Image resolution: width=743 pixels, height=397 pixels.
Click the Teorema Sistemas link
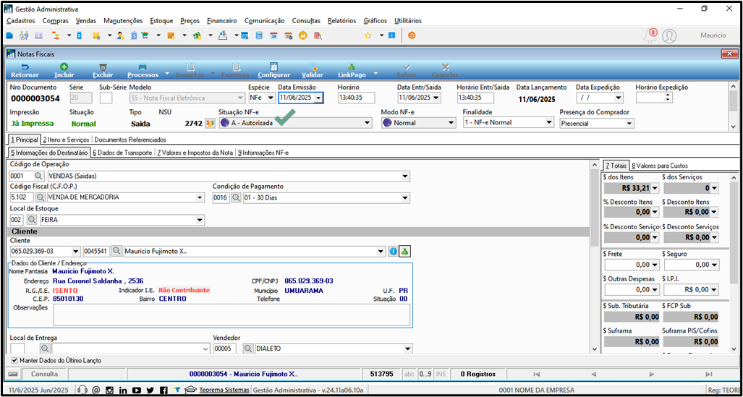(224, 390)
